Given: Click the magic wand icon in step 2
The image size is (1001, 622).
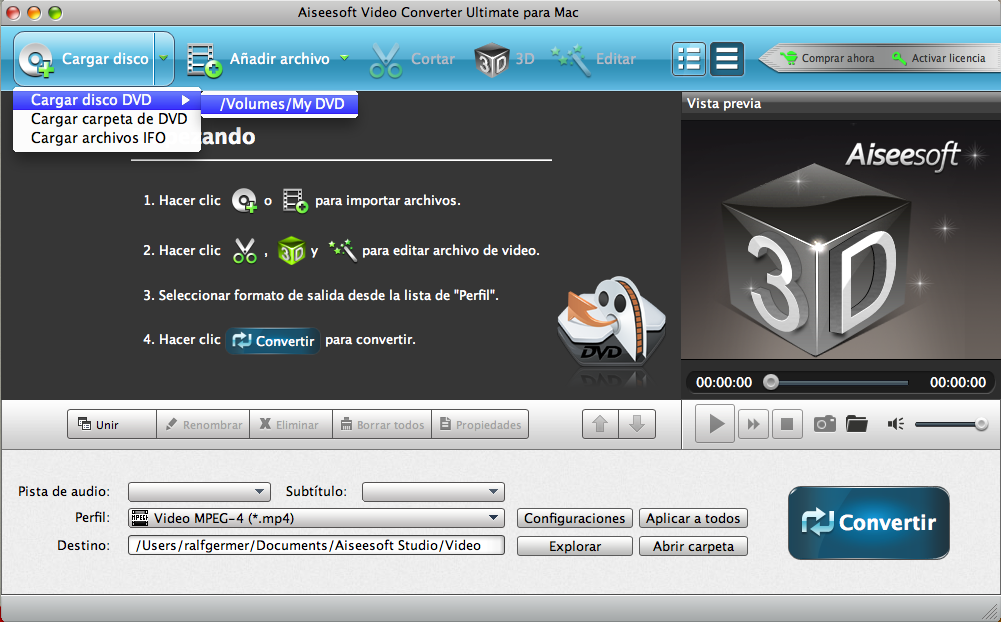Looking at the screenshot, I should click(342, 250).
